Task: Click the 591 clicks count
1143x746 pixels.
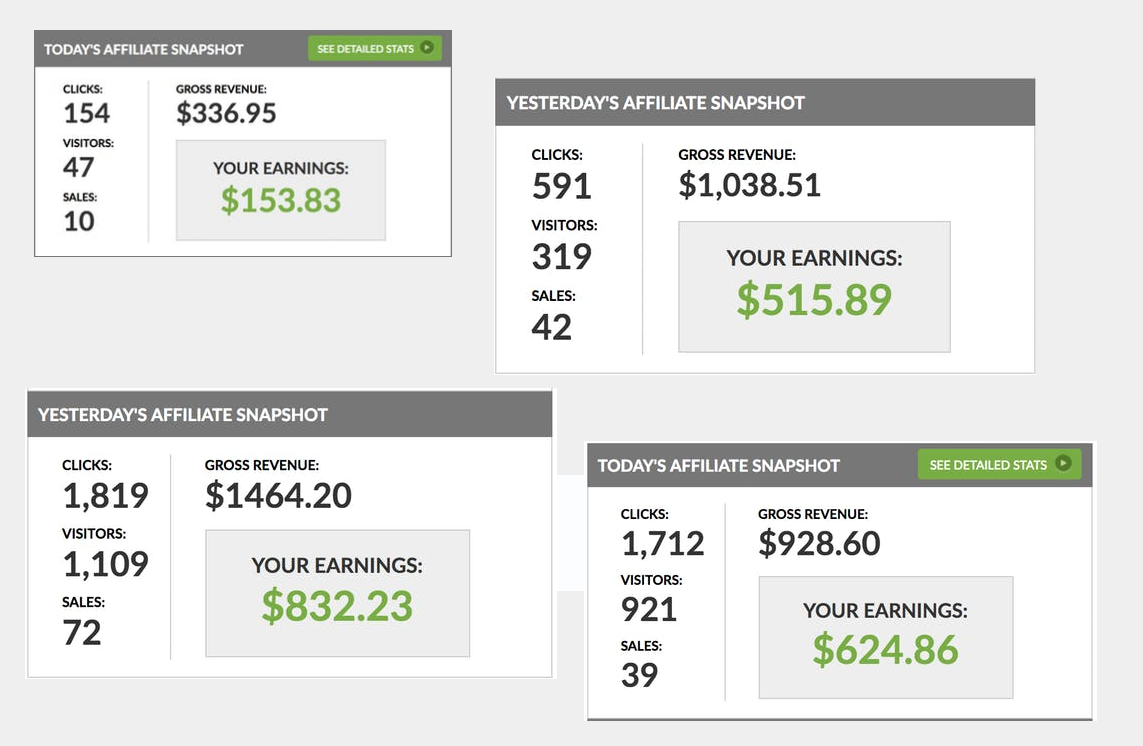Action: pyautogui.click(x=561, y=185)
